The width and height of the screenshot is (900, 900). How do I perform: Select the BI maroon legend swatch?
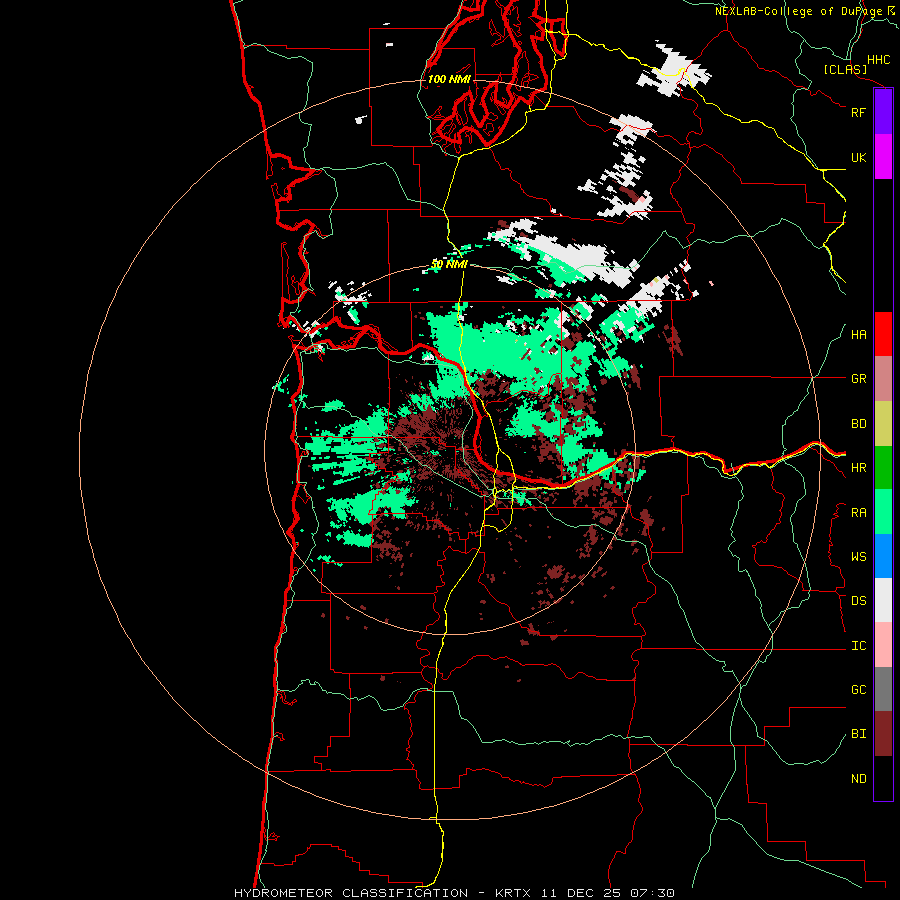point(883,734)
